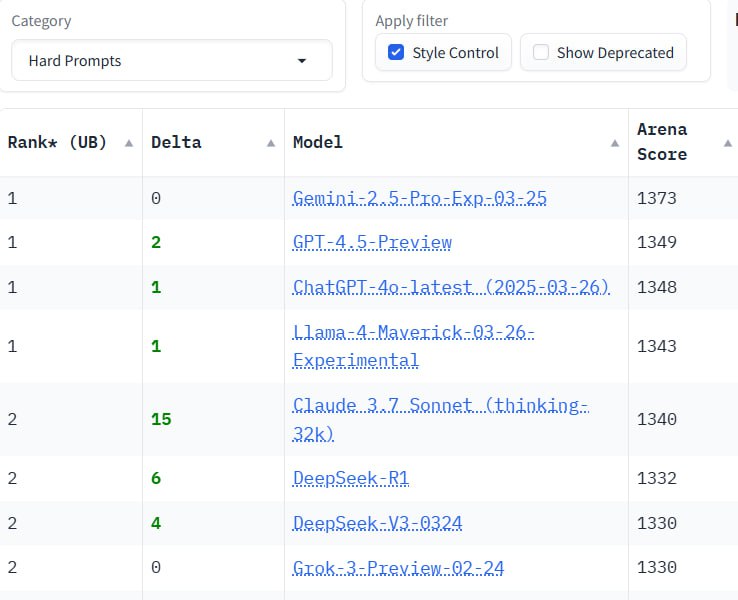738x600 pixels.
Task: Expand category list using the caret arrow
Action: pyautogui.click(x=302, y=61)
